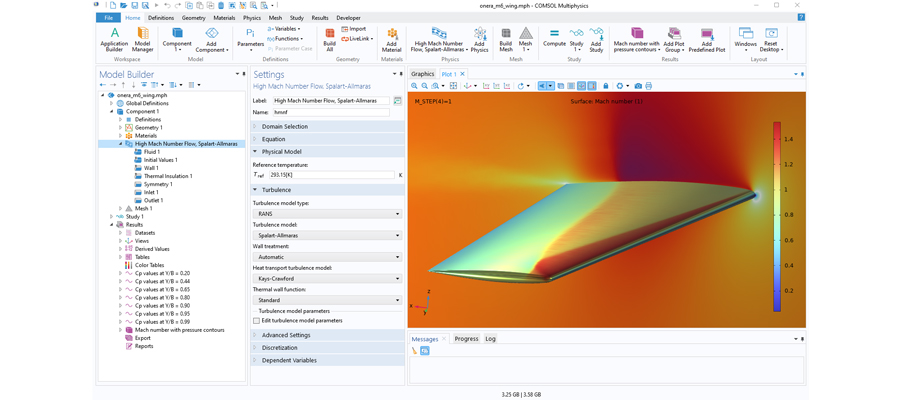900x400 pixels.
Task: Click the graphics snapshot camera icon
Action: (x=638, y=86)
